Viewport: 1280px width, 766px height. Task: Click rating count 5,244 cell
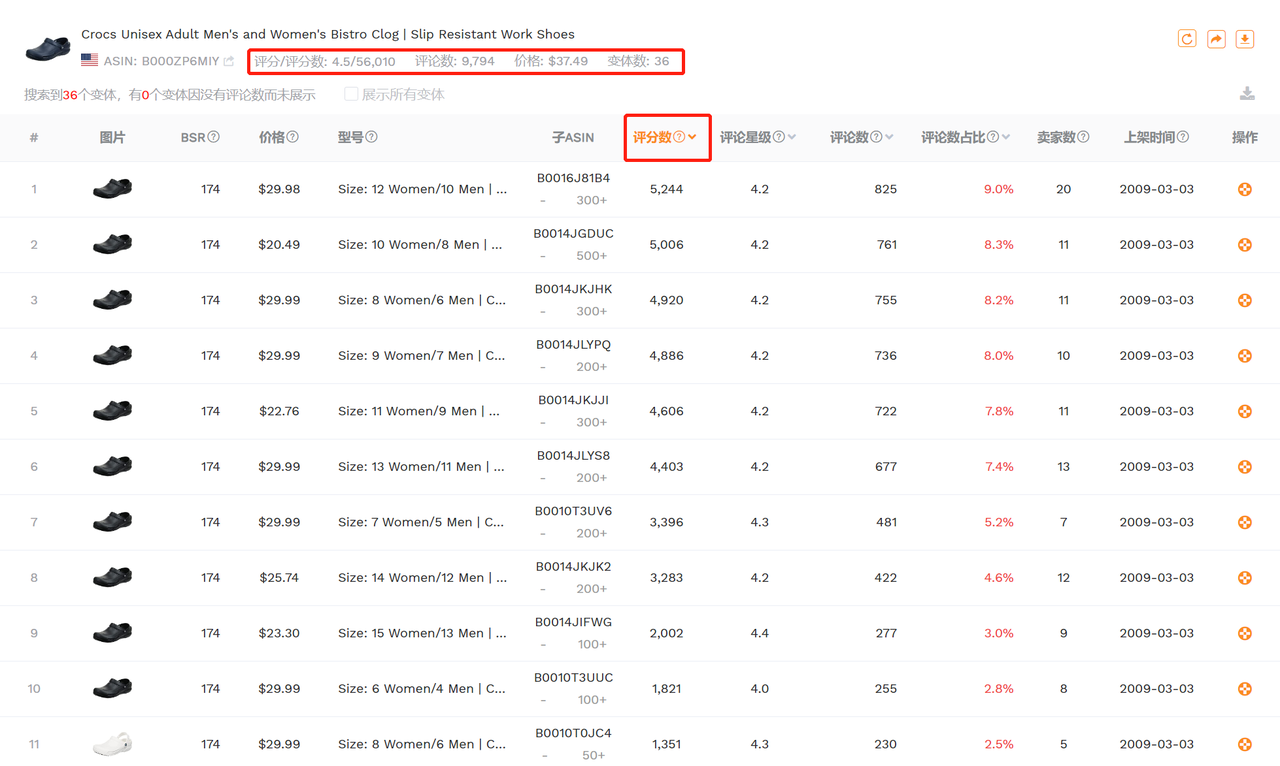[x=667, y=189]
